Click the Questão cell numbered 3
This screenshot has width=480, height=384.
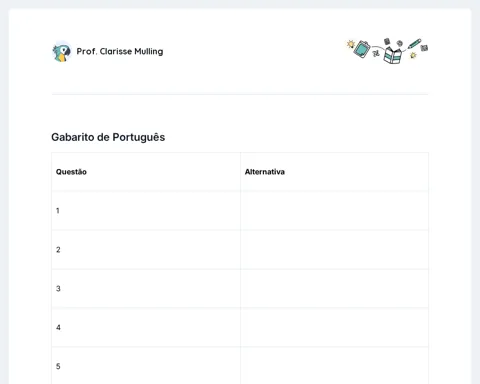point(146,289)
